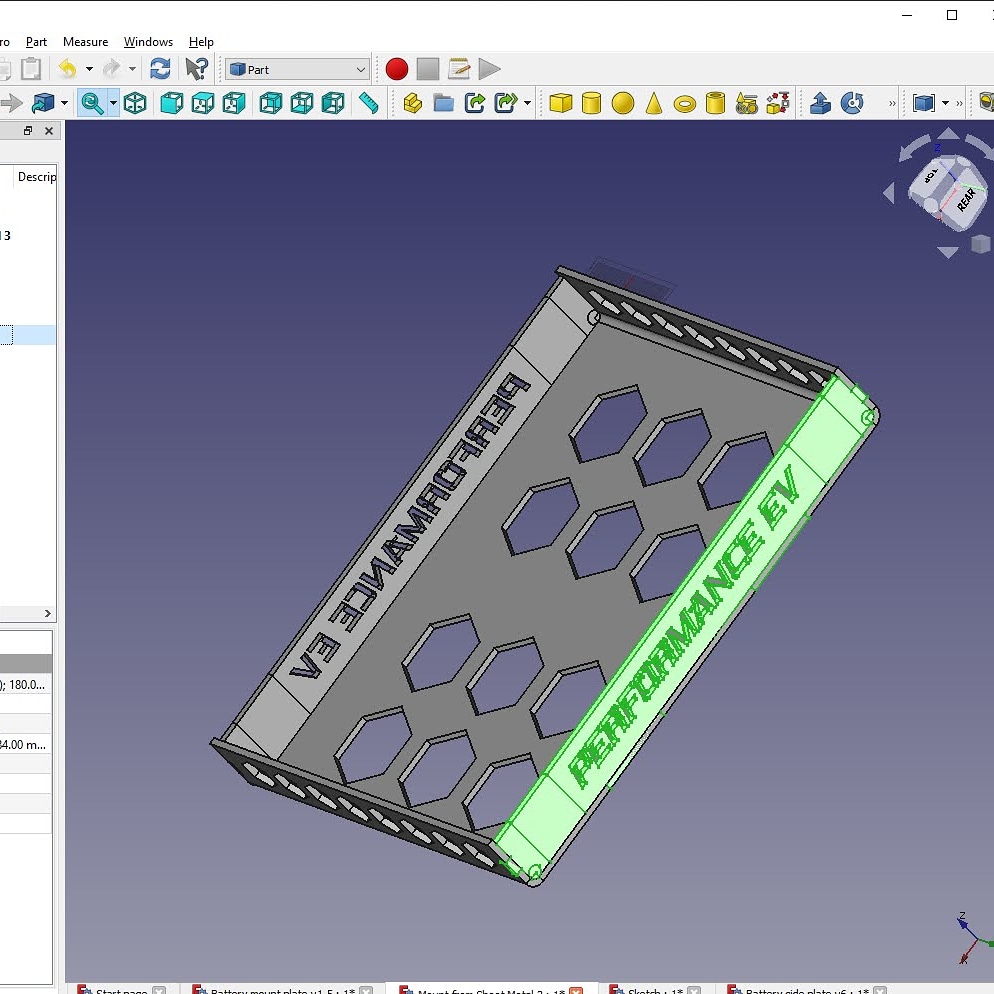994x994 pixels.
Task: Click the grey Stop macro recording square
Action: pos(428,69)
